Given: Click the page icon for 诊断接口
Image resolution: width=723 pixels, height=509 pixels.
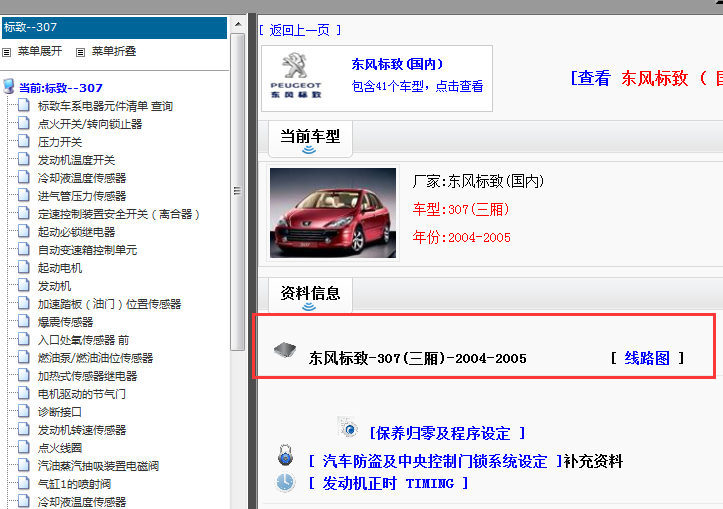Looking at the screenshot, I should pyautogui.click(x=24, y=411).
